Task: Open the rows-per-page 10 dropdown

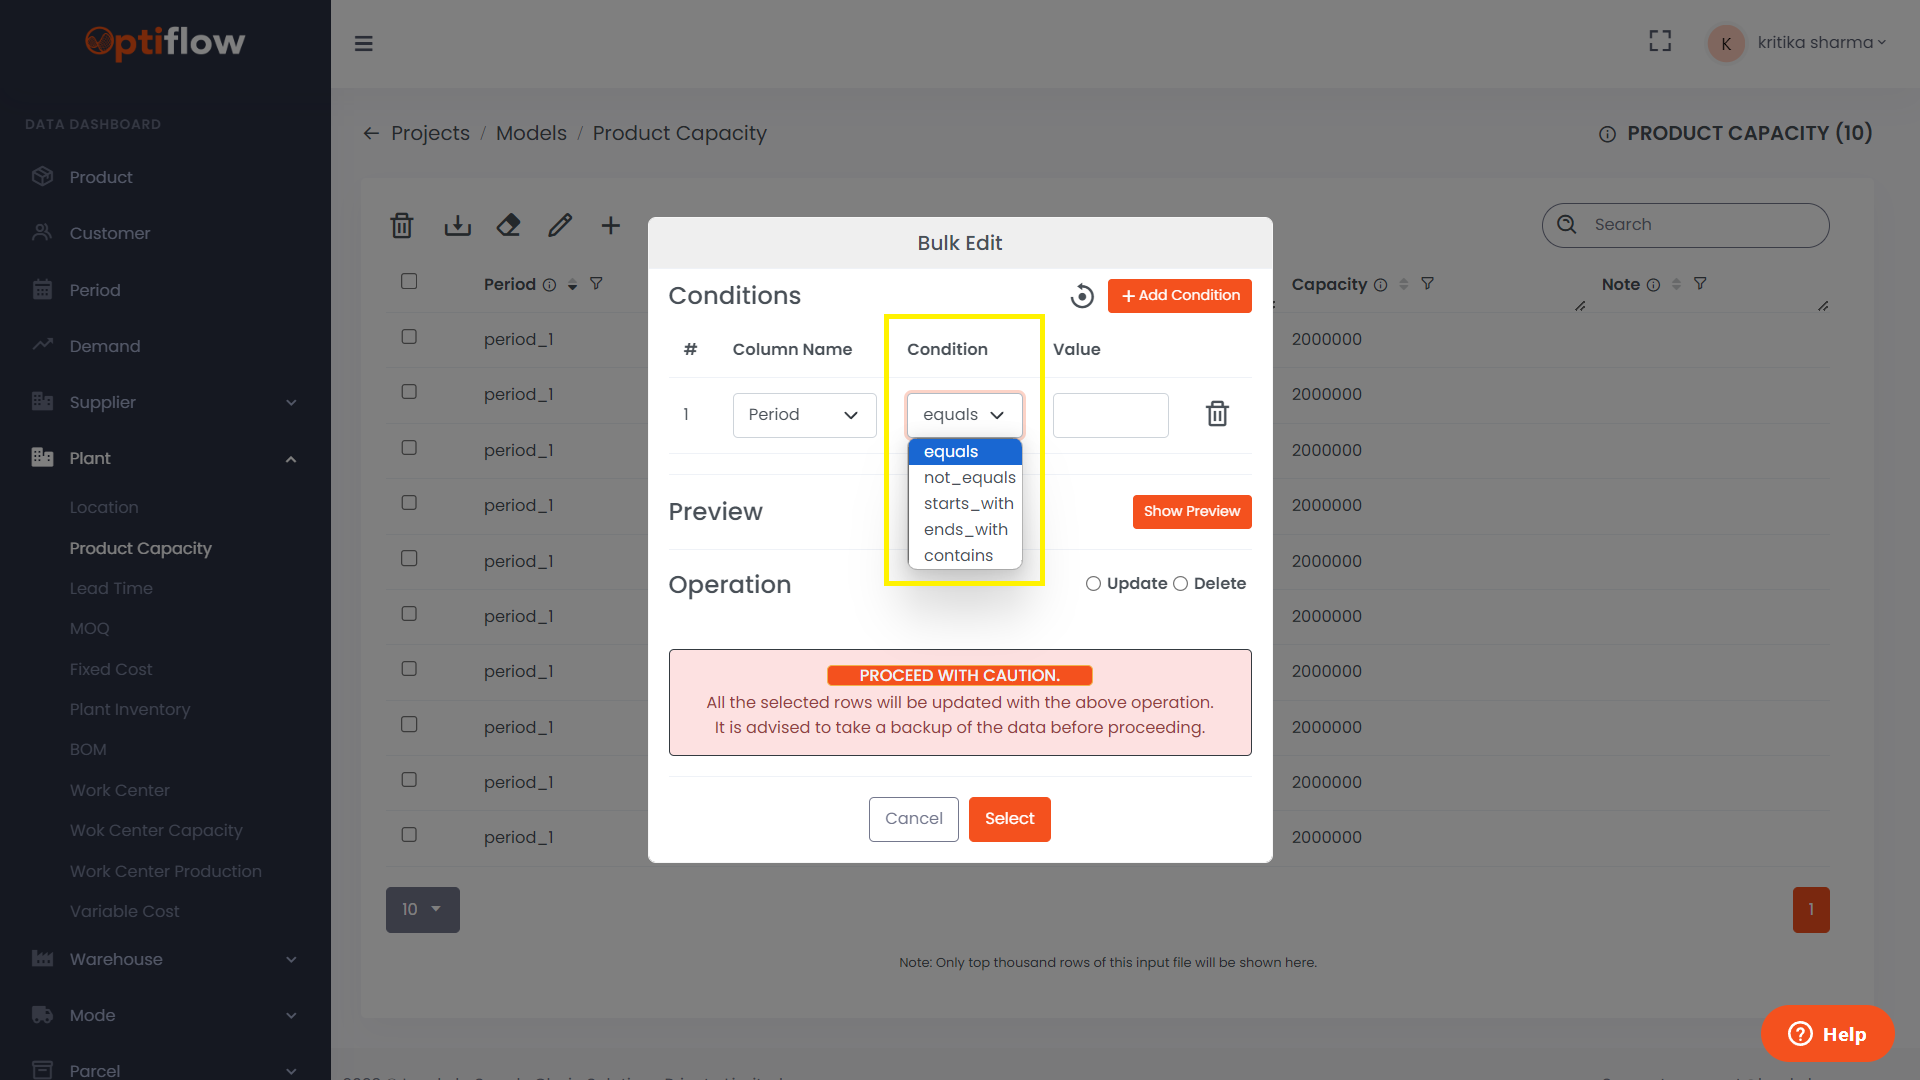Action: point(422,910)
